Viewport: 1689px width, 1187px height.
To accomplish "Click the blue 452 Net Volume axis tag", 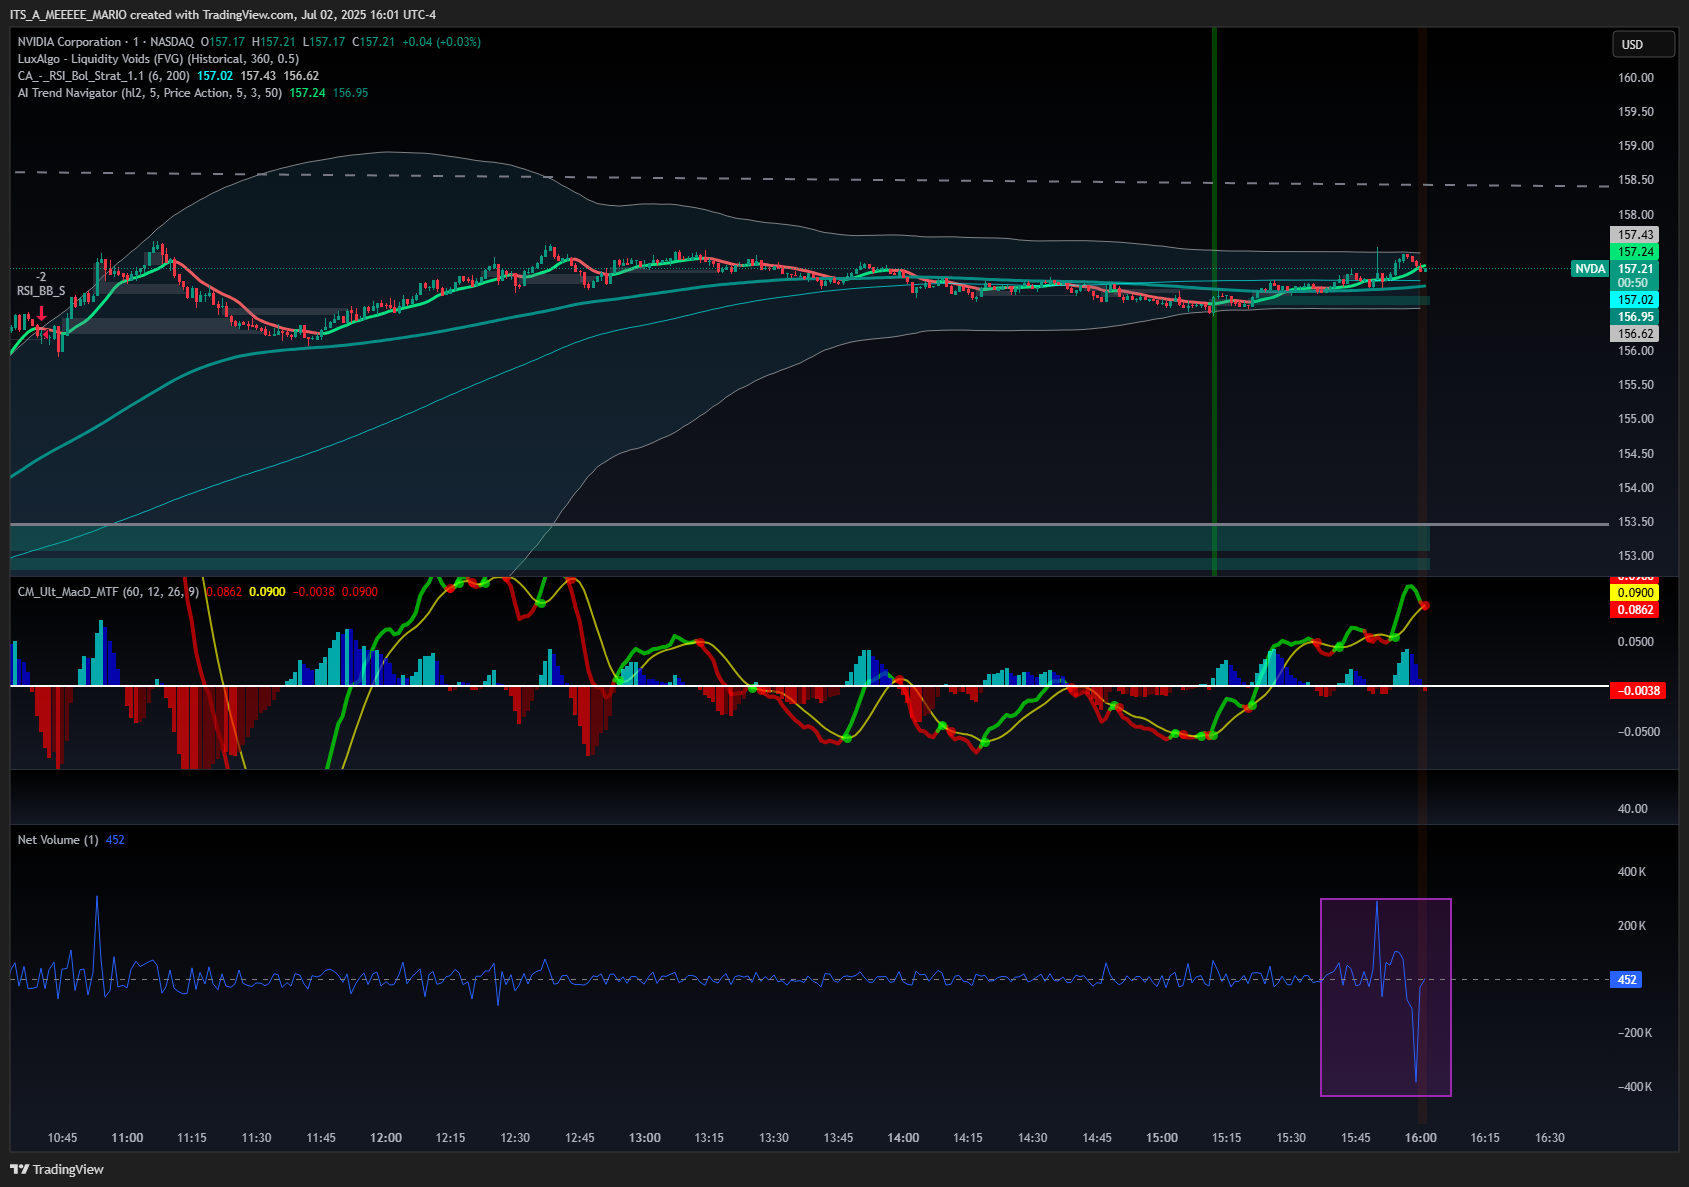I will (1627, 980).
